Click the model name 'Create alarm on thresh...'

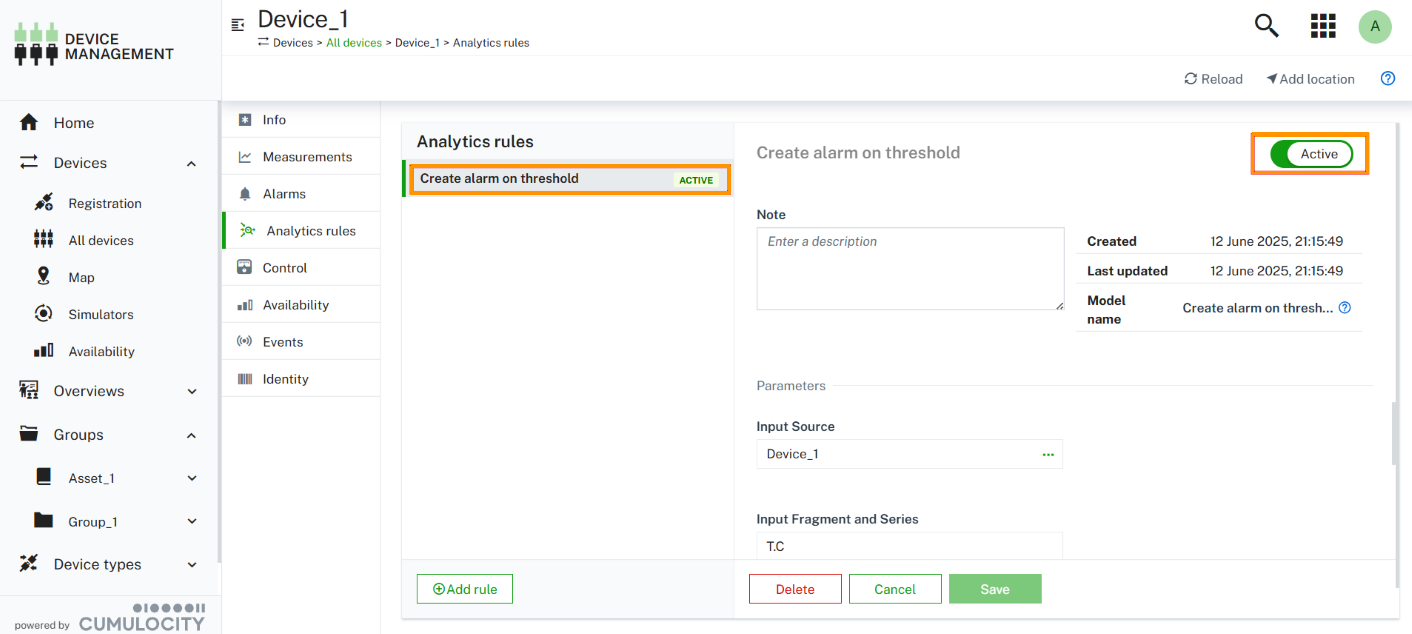1257,308
